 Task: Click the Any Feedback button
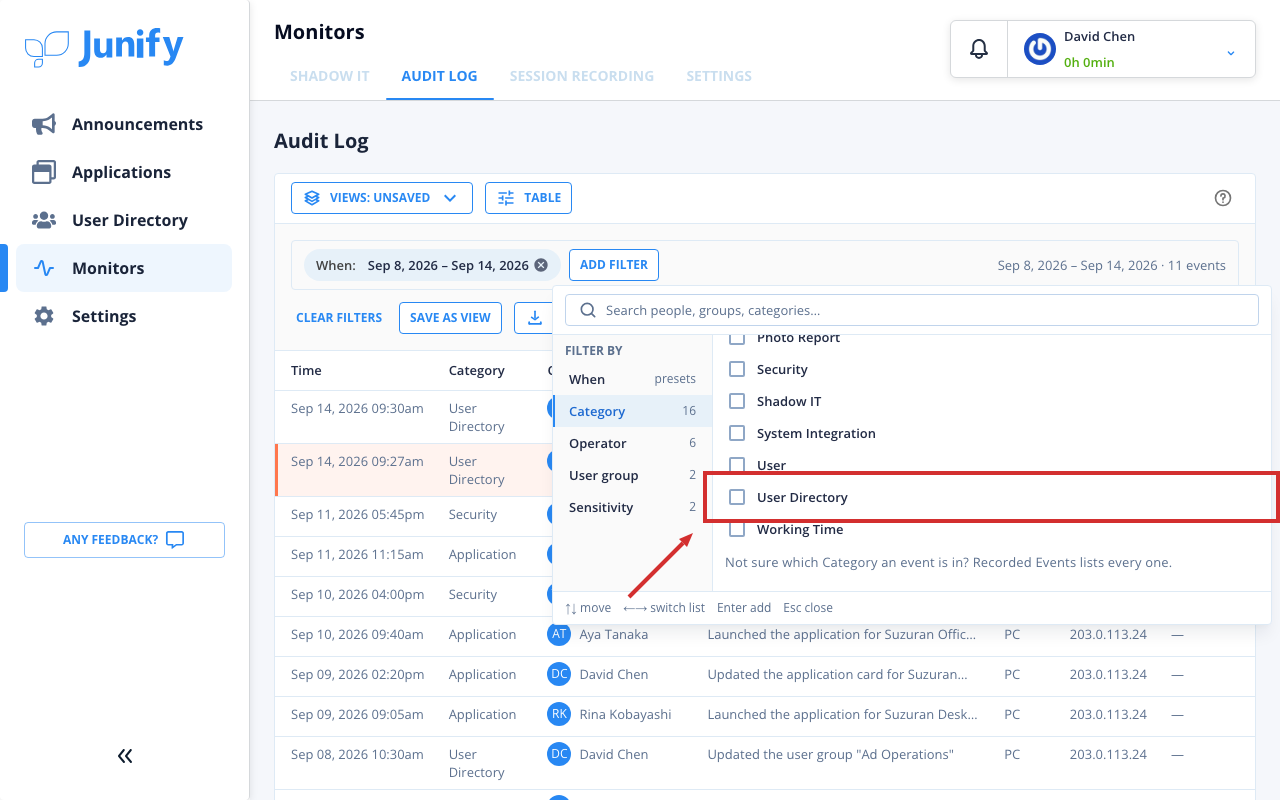tap(124, 540)
